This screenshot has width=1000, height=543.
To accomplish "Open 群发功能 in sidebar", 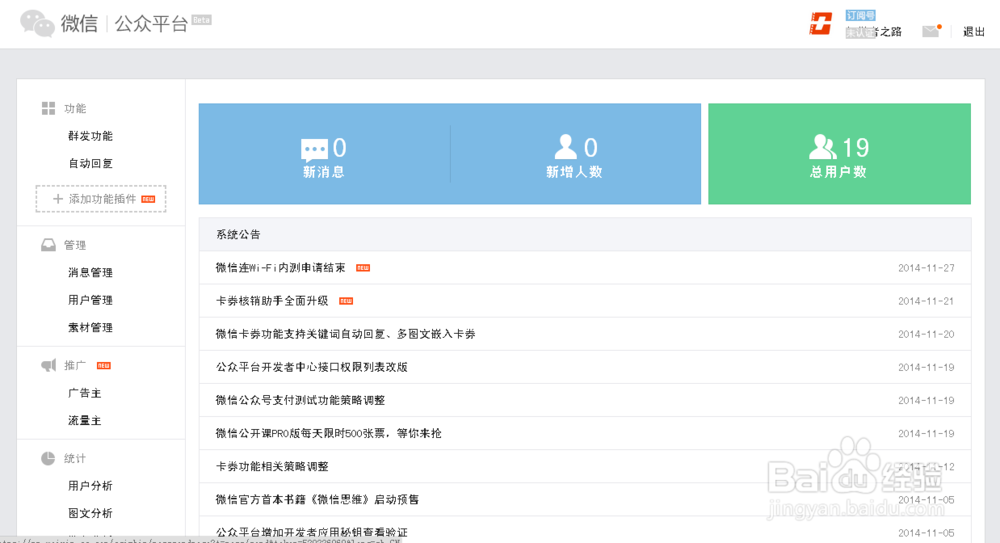I will tap(91, 136).
